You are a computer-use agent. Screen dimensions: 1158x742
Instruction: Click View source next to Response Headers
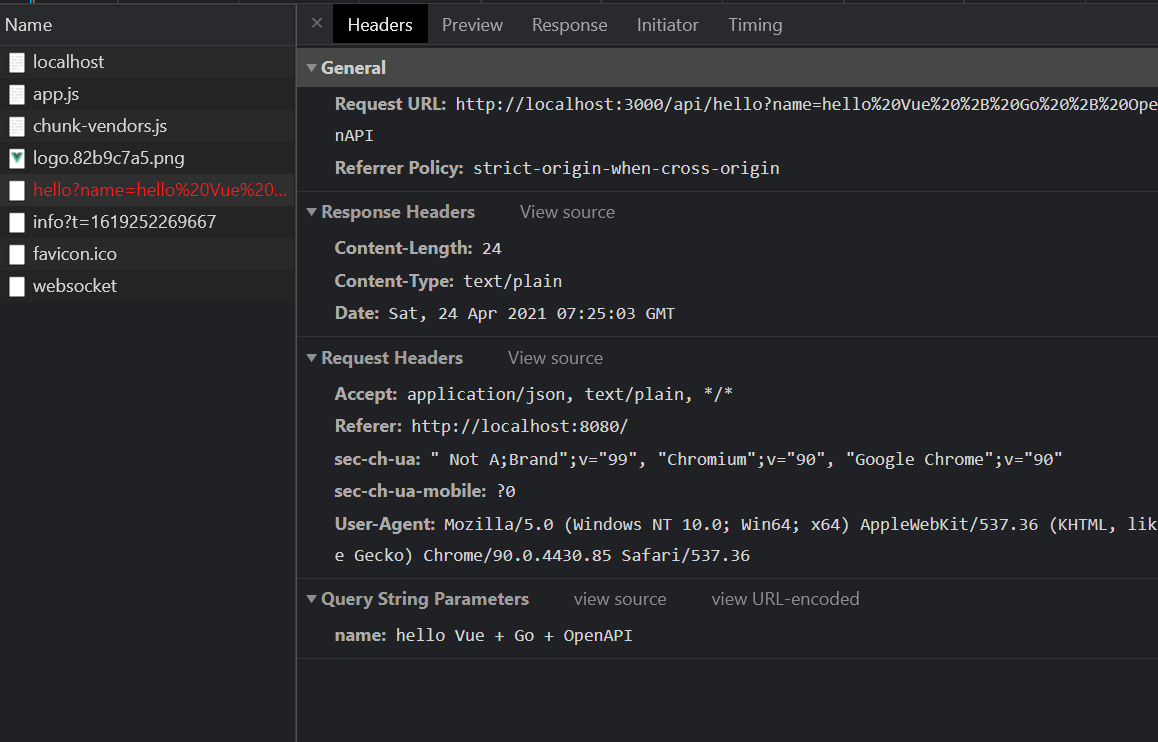(x=567, y=212)
